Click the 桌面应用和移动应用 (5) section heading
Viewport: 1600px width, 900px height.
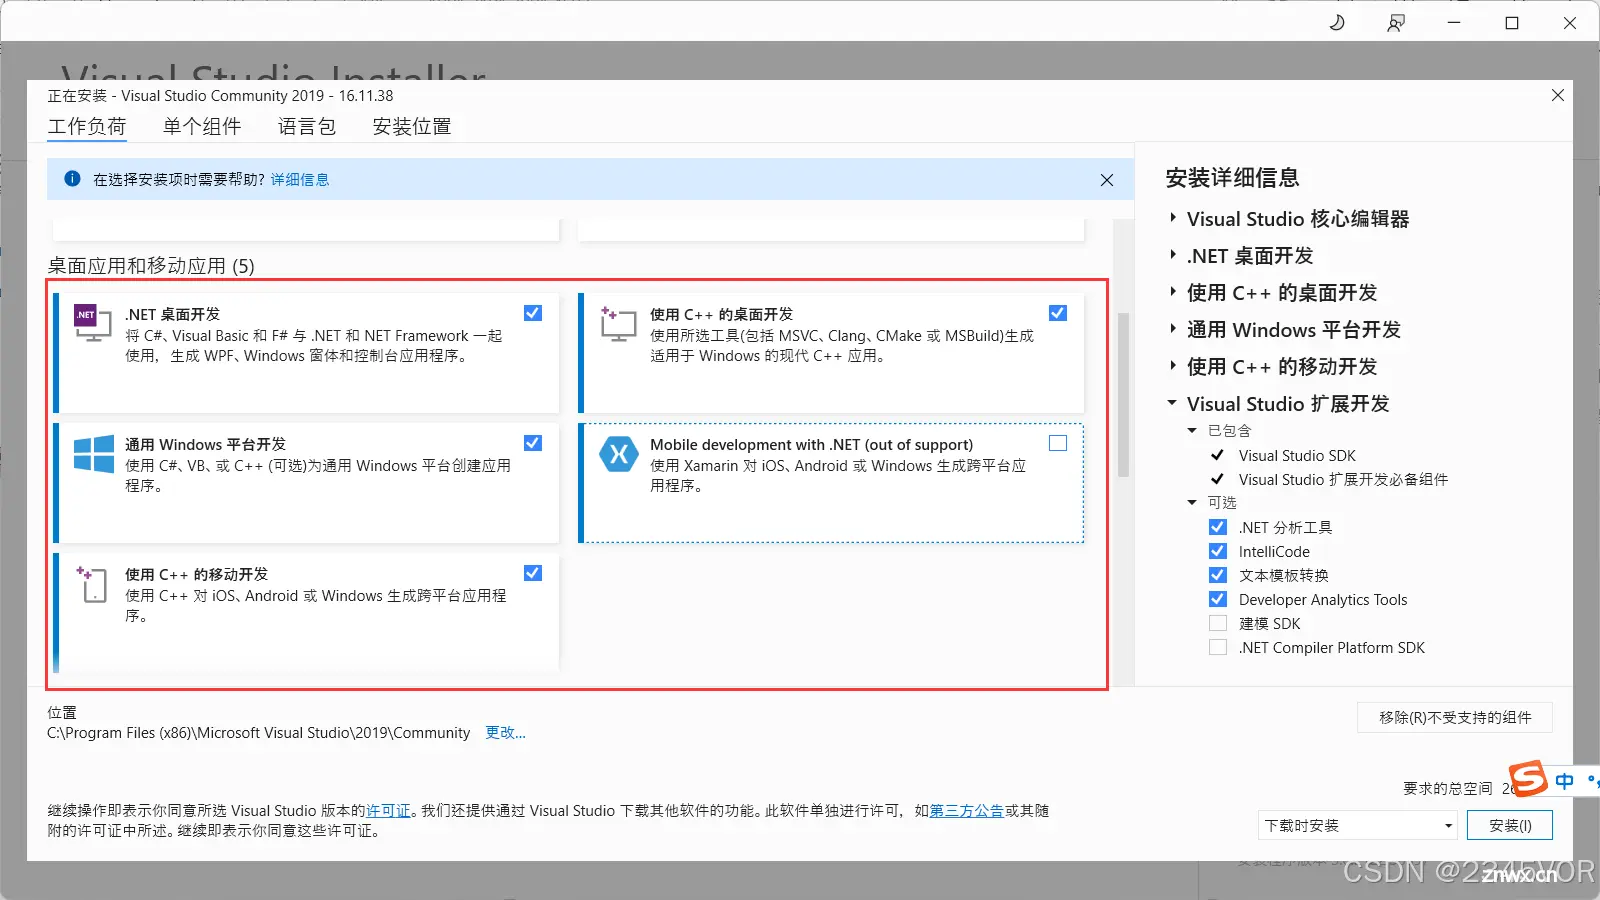tap(151, 266)
